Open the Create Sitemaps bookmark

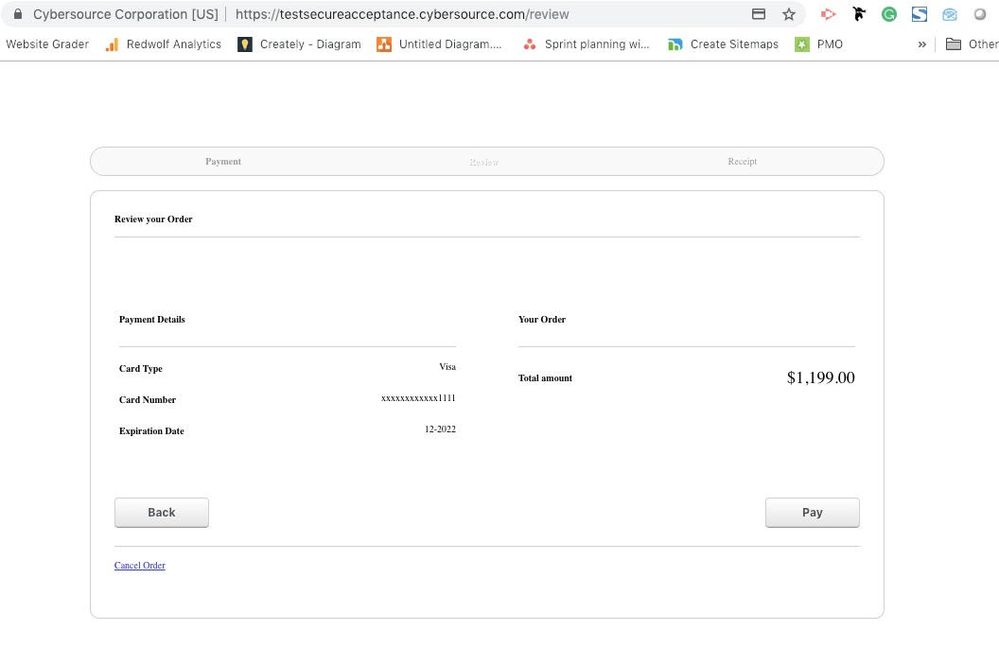(x=722, y=44)
